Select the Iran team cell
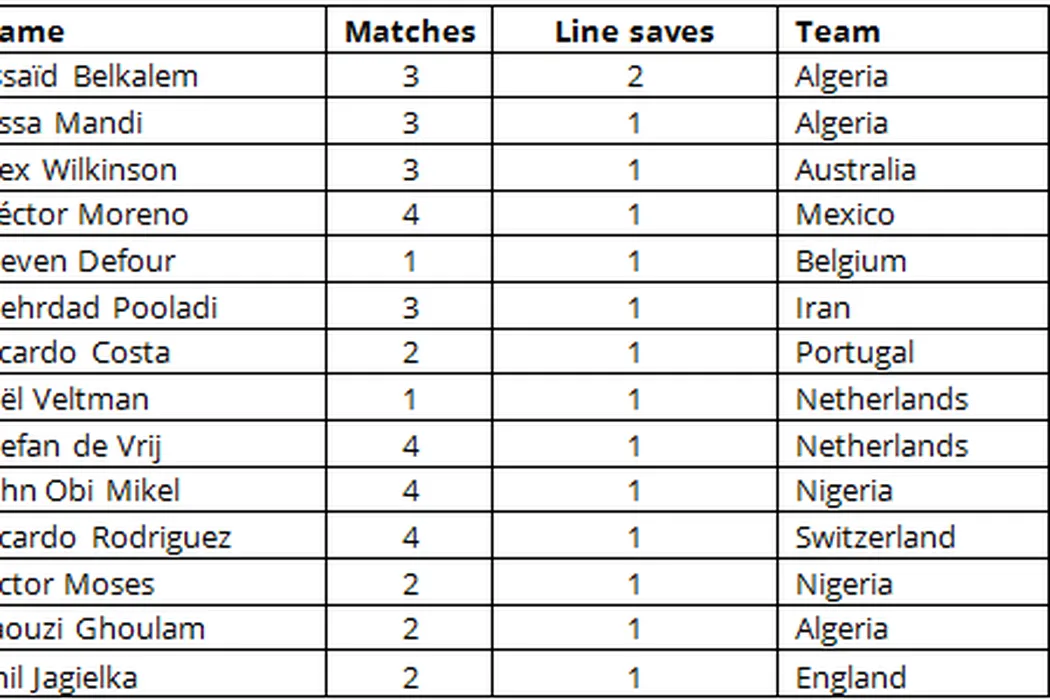The height and width of the screenshot is (700, 1050). click(x=823, y=307)
